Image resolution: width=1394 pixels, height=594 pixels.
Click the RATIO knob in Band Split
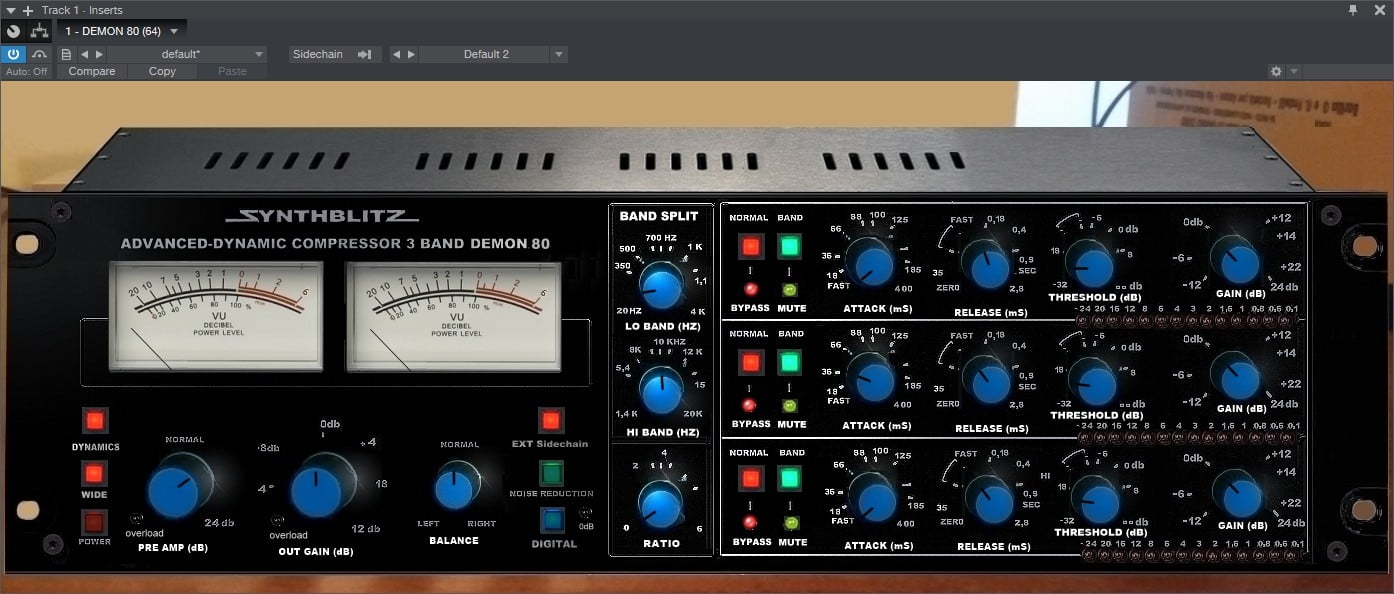tap(661, 503)
